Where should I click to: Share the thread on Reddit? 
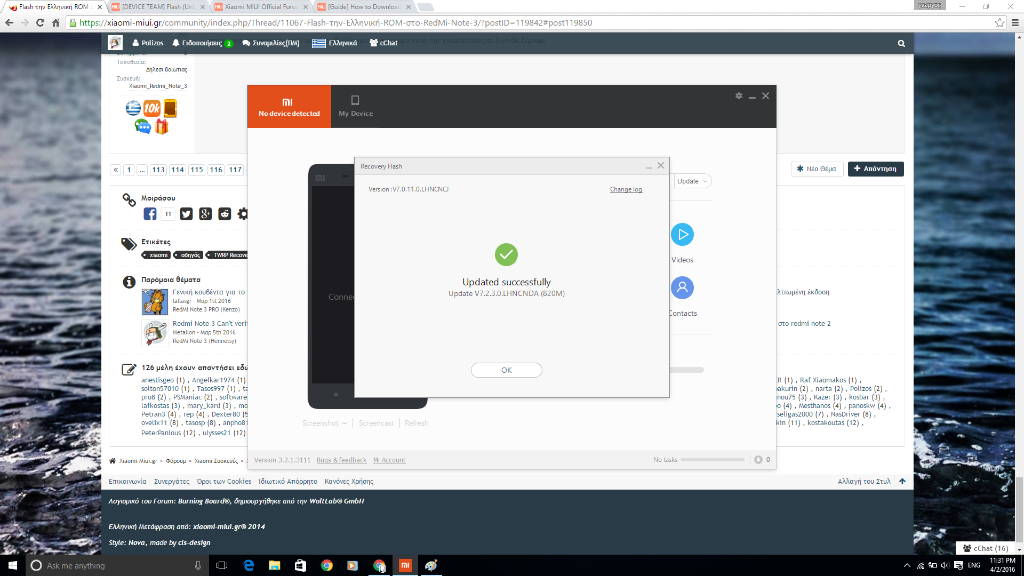(225, 214)
